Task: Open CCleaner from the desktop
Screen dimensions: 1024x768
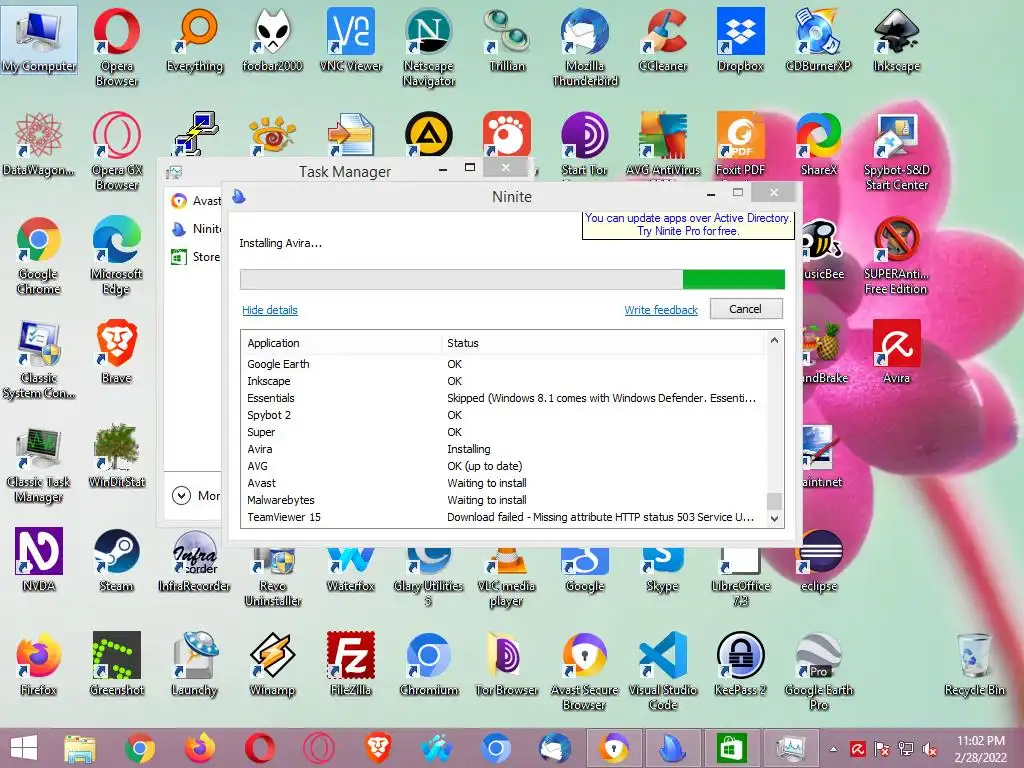Action: click(663, 39)
